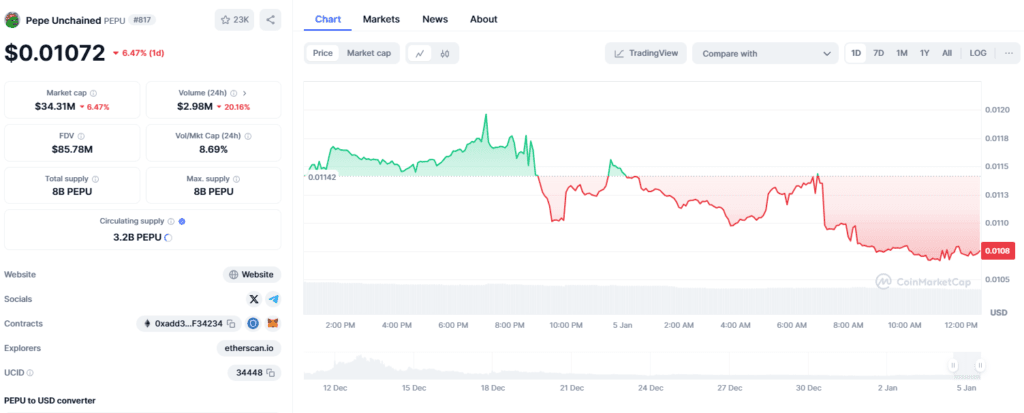Toggle LOG scale on the chart

(978, 54)
